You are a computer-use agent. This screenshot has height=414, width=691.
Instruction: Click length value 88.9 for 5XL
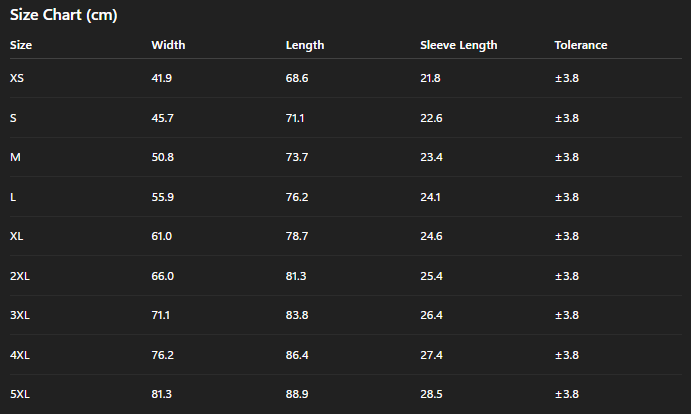297,394
